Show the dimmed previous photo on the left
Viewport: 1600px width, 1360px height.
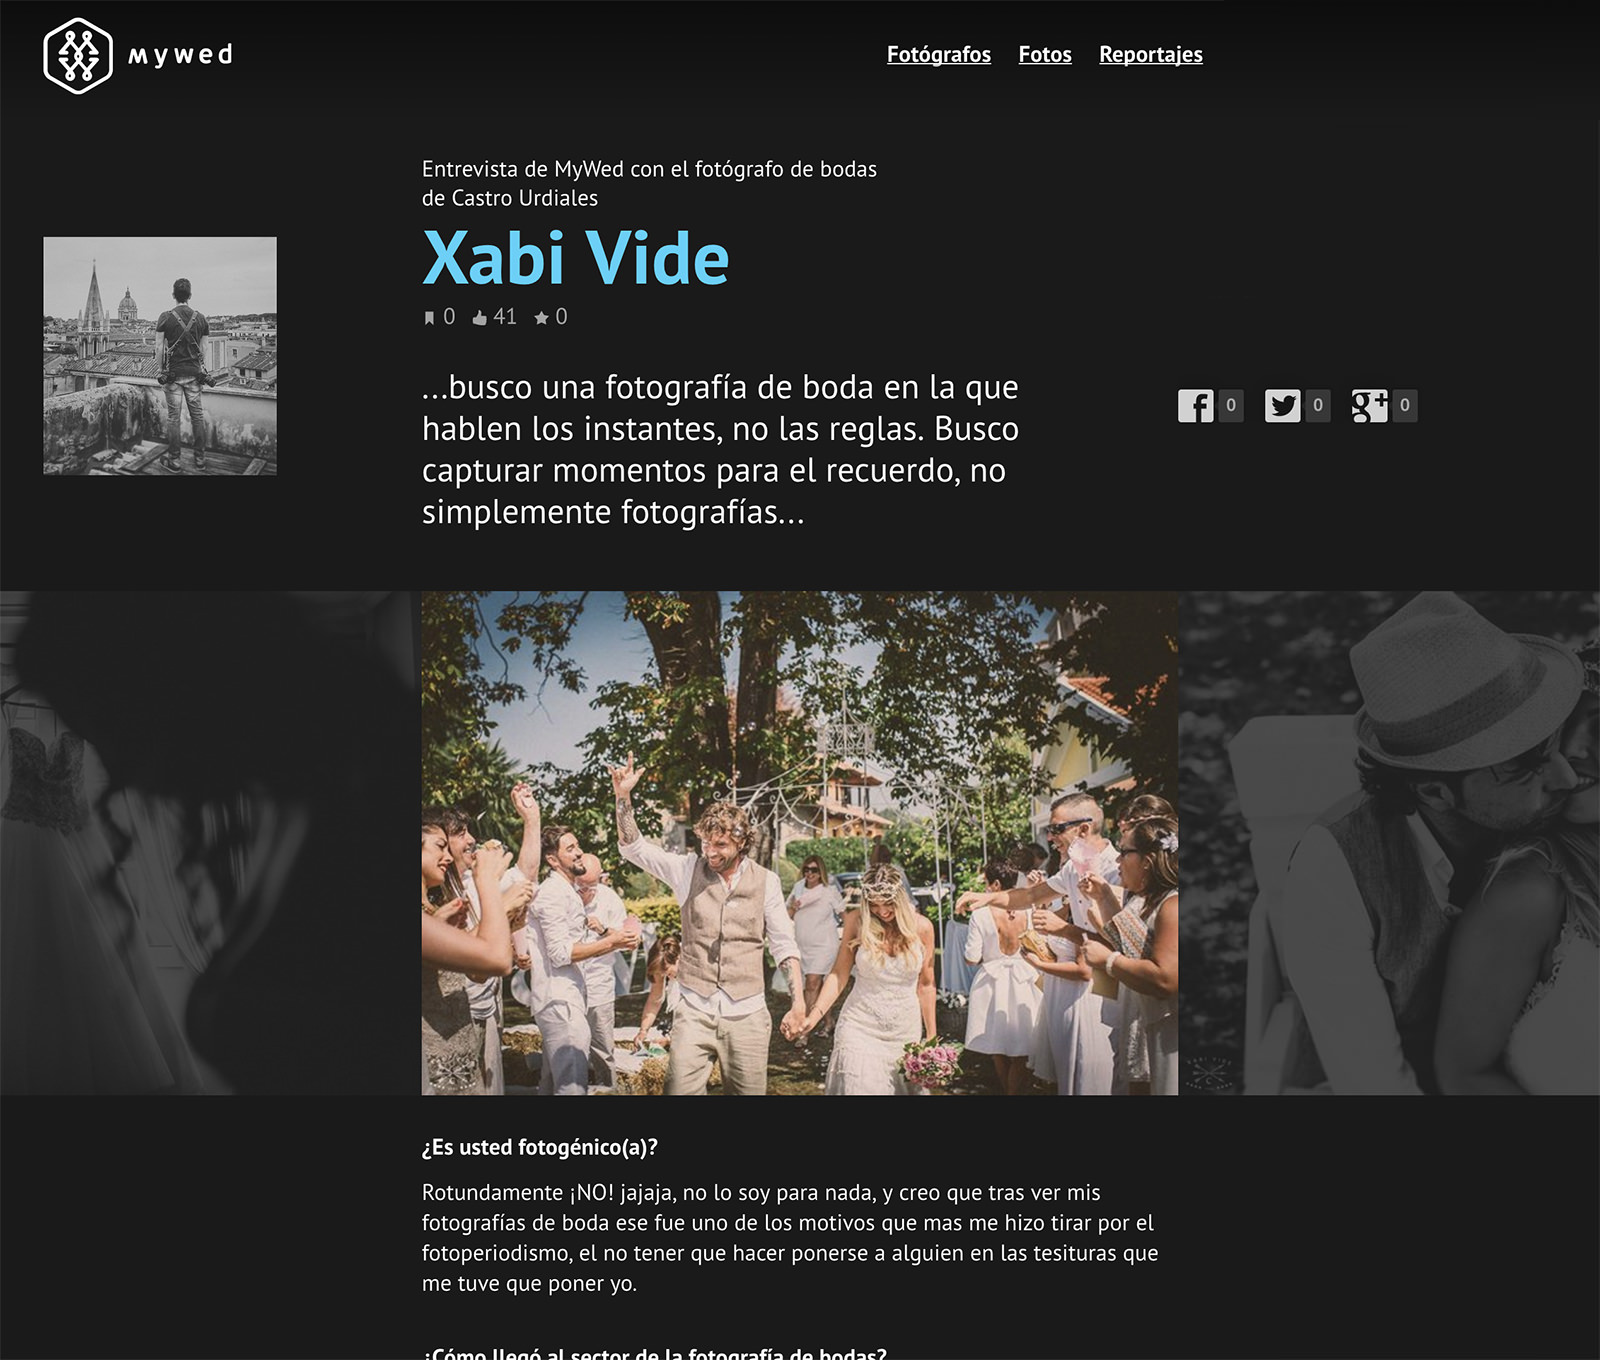click(210, 843)
